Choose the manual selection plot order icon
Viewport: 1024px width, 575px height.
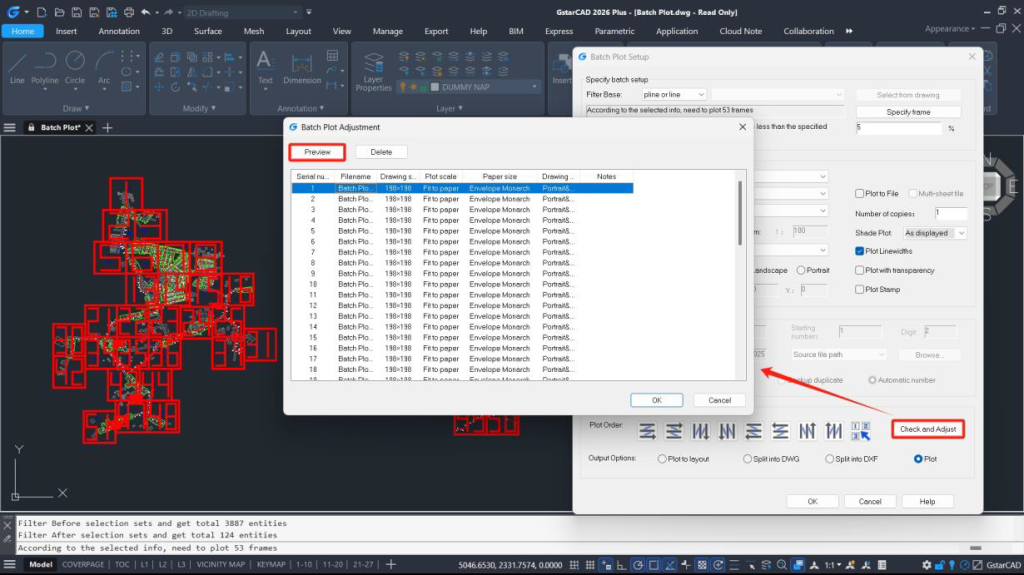[859, 431]
